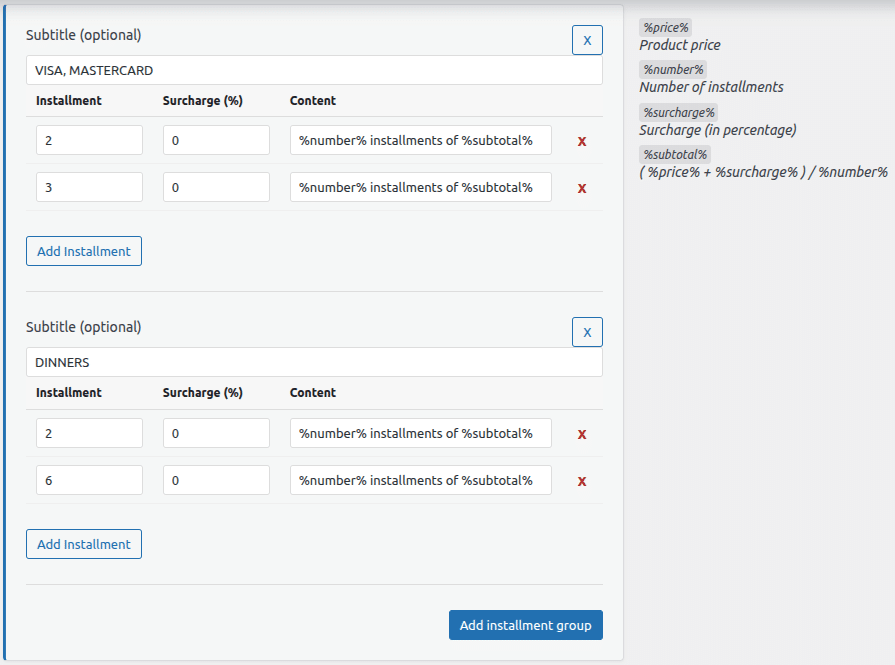The width and height of the screenshot is (895, 665).
Task: Delete the 3-installment row under VISA, MASTERCARD
Action: [x=582, y=188]
